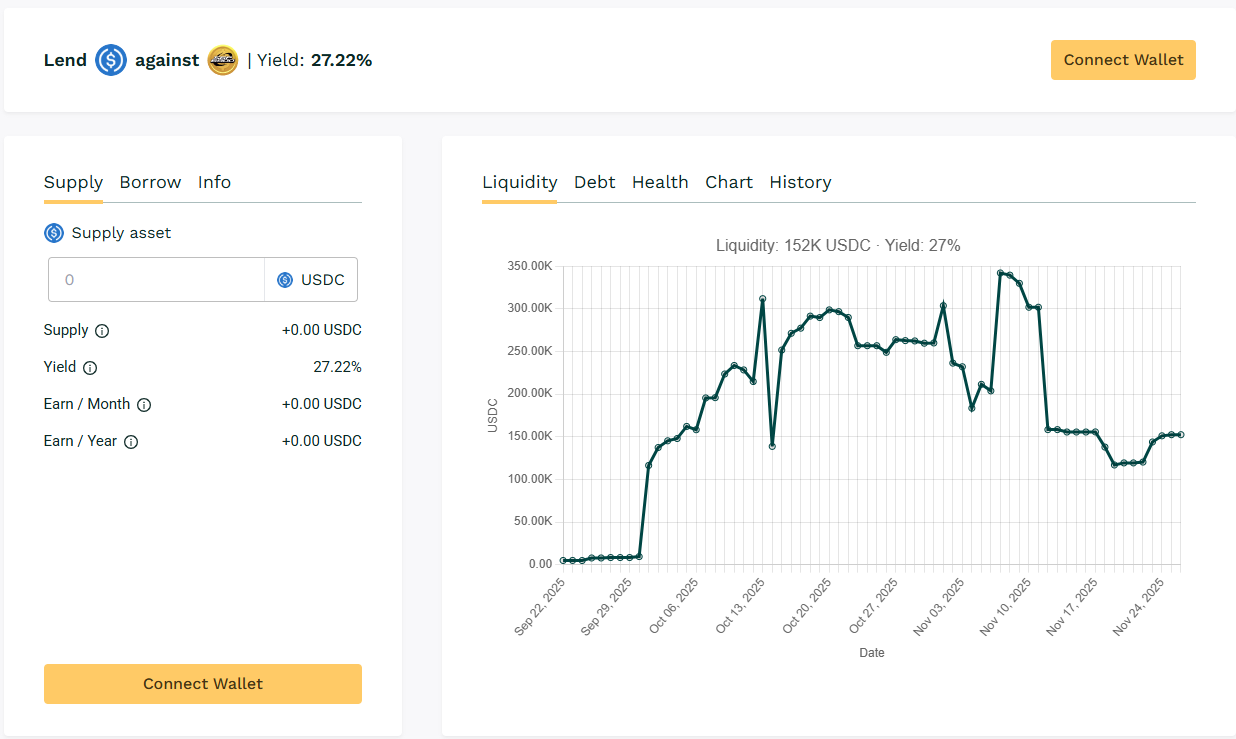Open the Info tab

pyautogui.click(x=214, y=182)
